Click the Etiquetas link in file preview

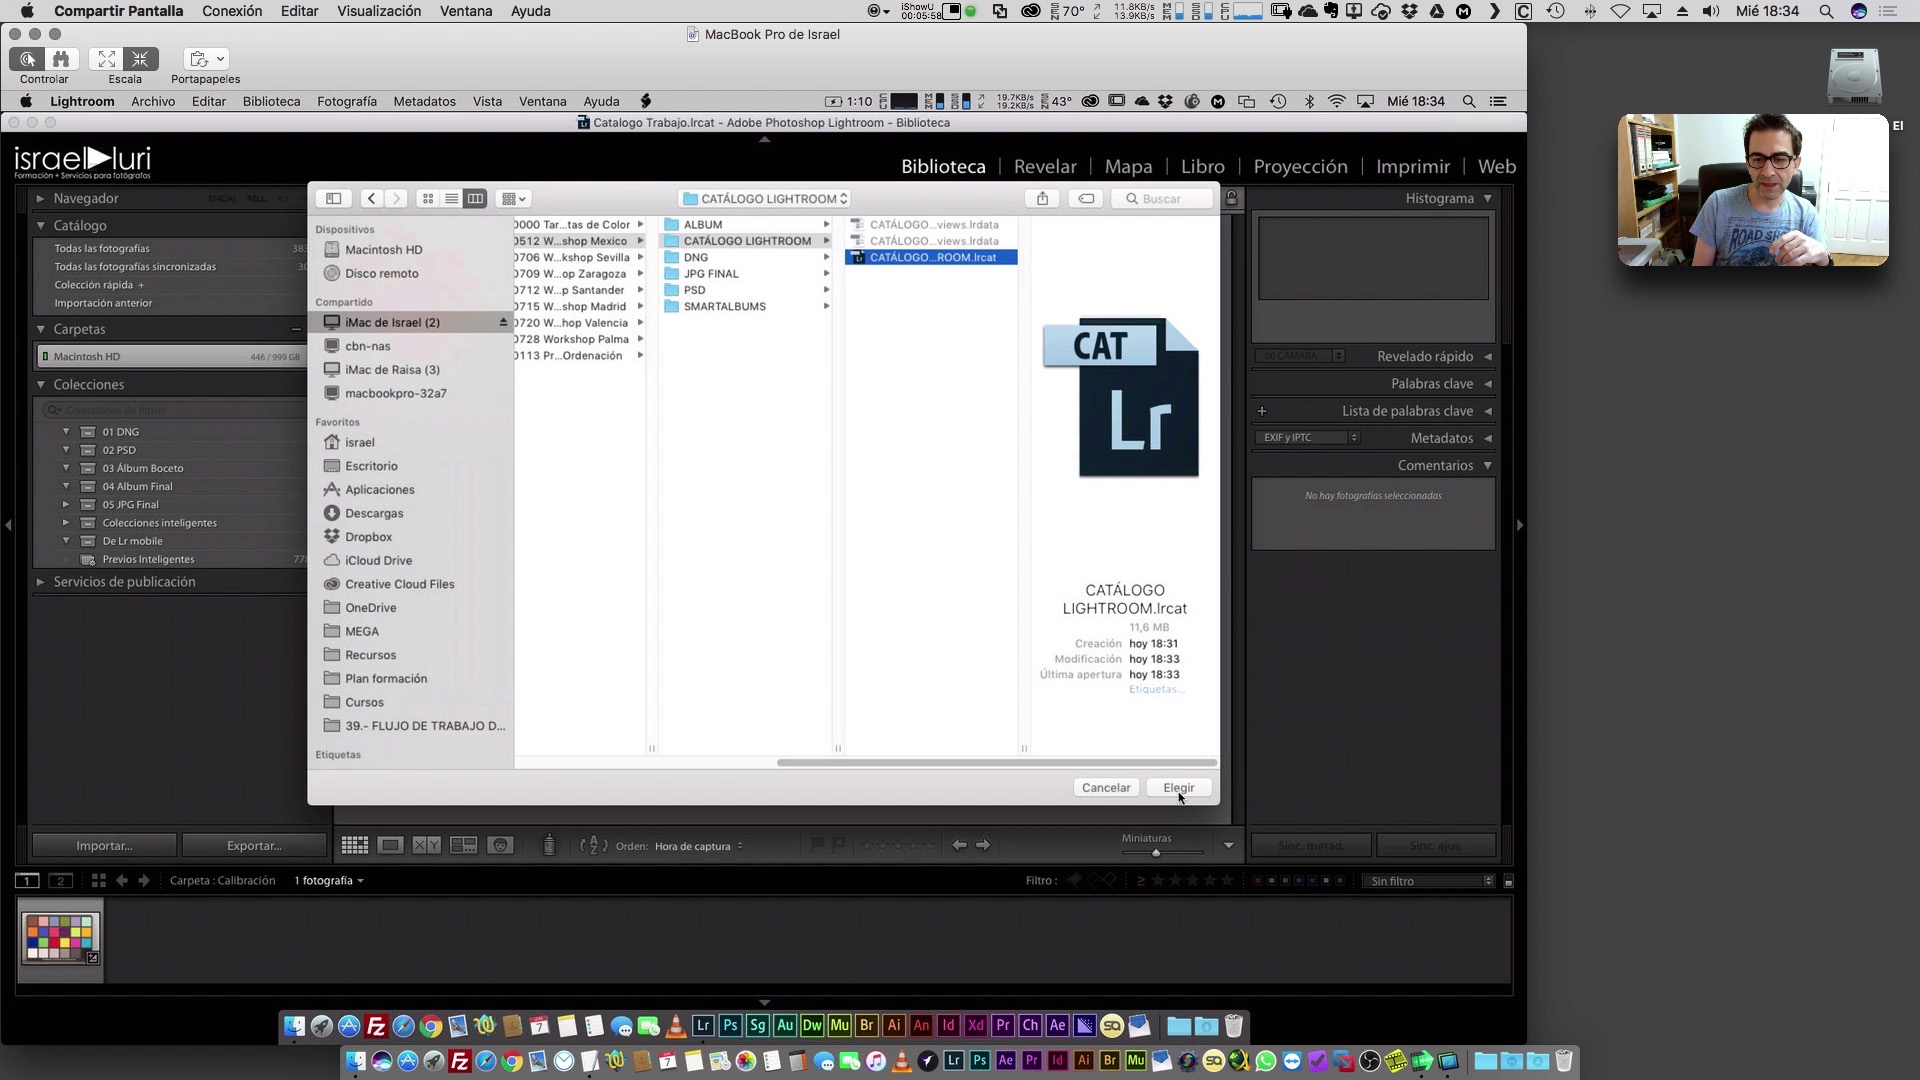pyautogui.click(x=1155, y=690)
